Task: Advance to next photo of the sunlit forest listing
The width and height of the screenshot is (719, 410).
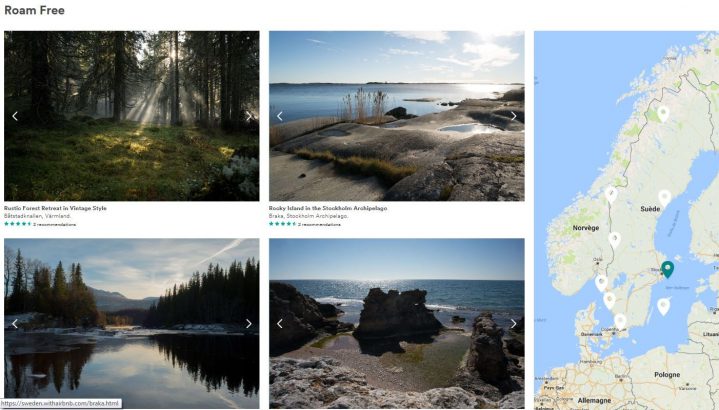Action: tap(249, 116)
